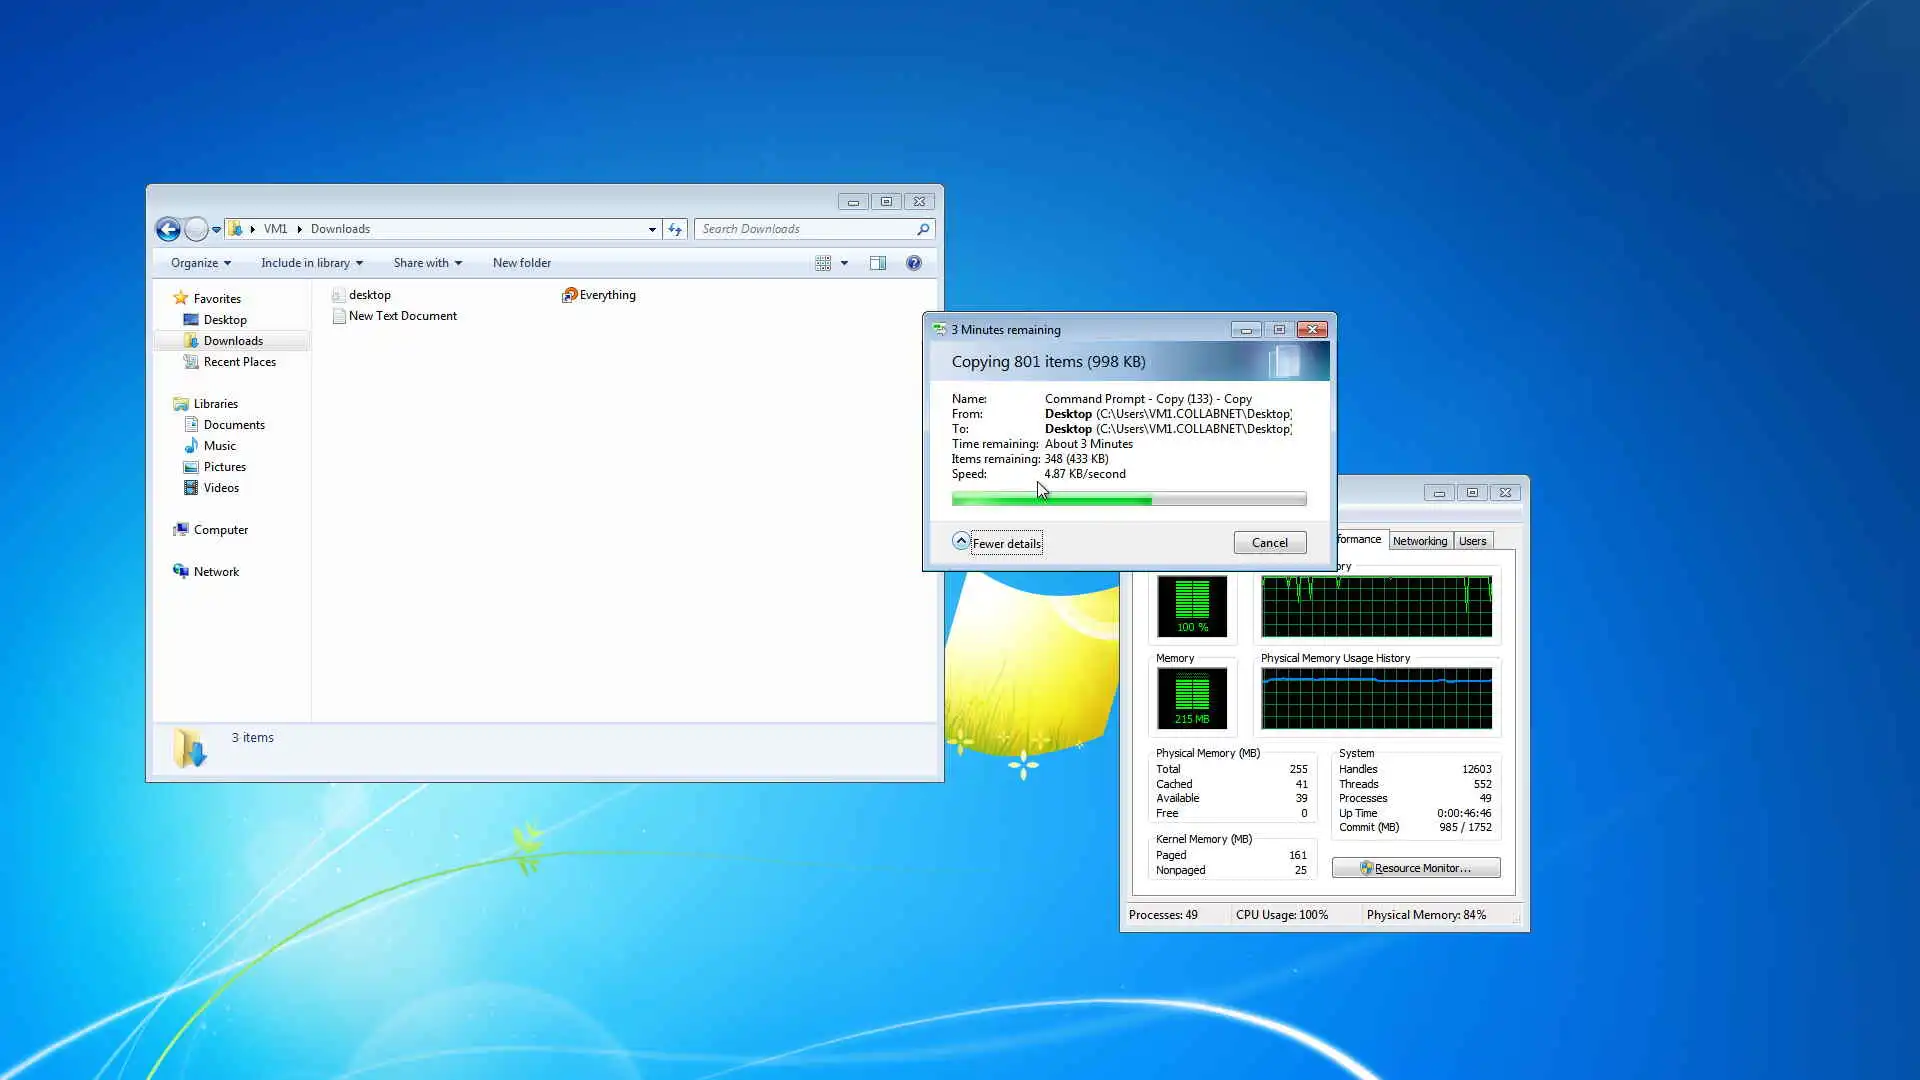Image resolution: width=1920 pixels, height=1080 pixels.
Task: Open Share with dropdown
Action: click(427, 263)
